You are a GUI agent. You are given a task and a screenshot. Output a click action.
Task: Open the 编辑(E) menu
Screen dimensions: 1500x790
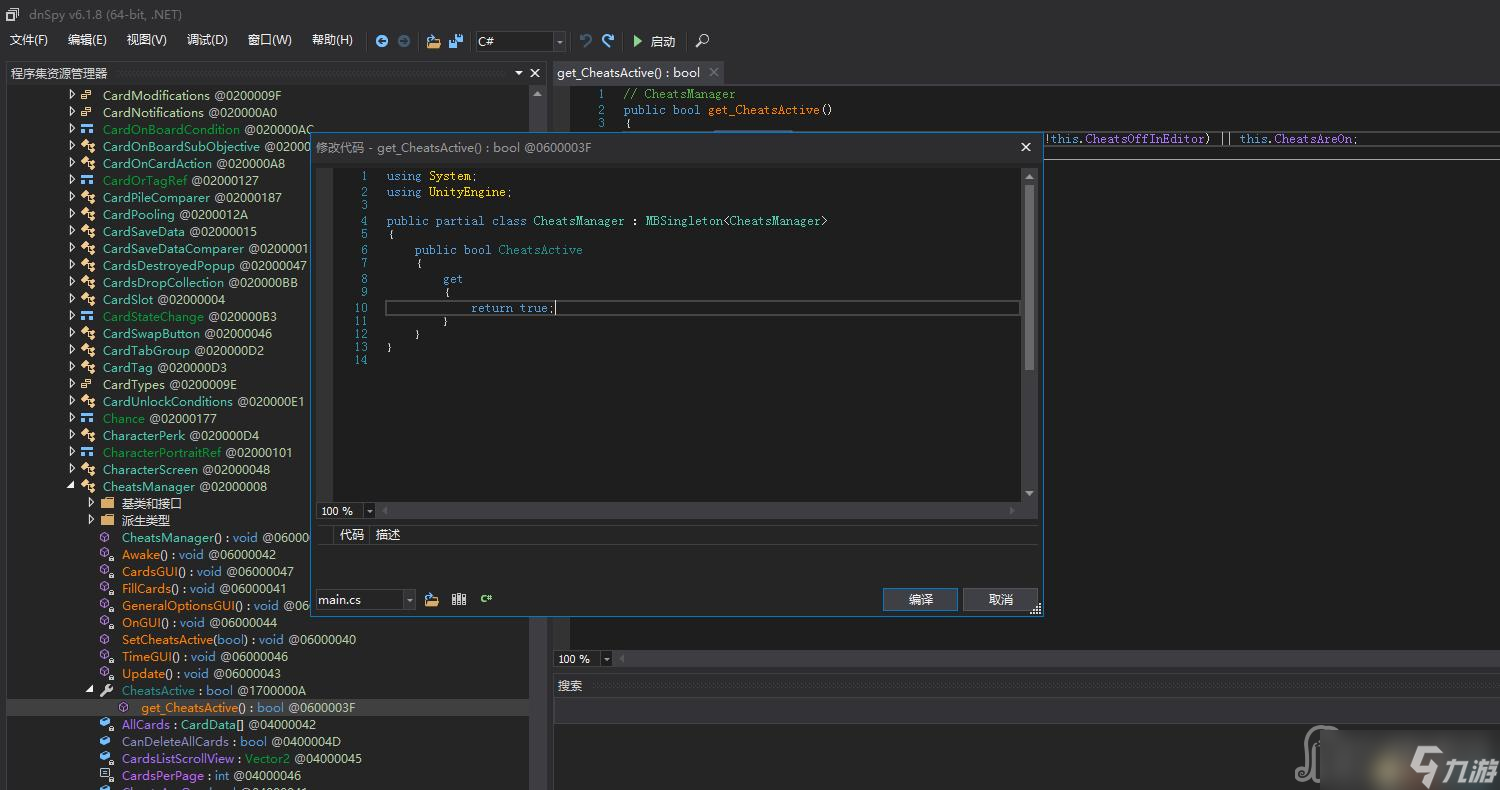(87, 40)
